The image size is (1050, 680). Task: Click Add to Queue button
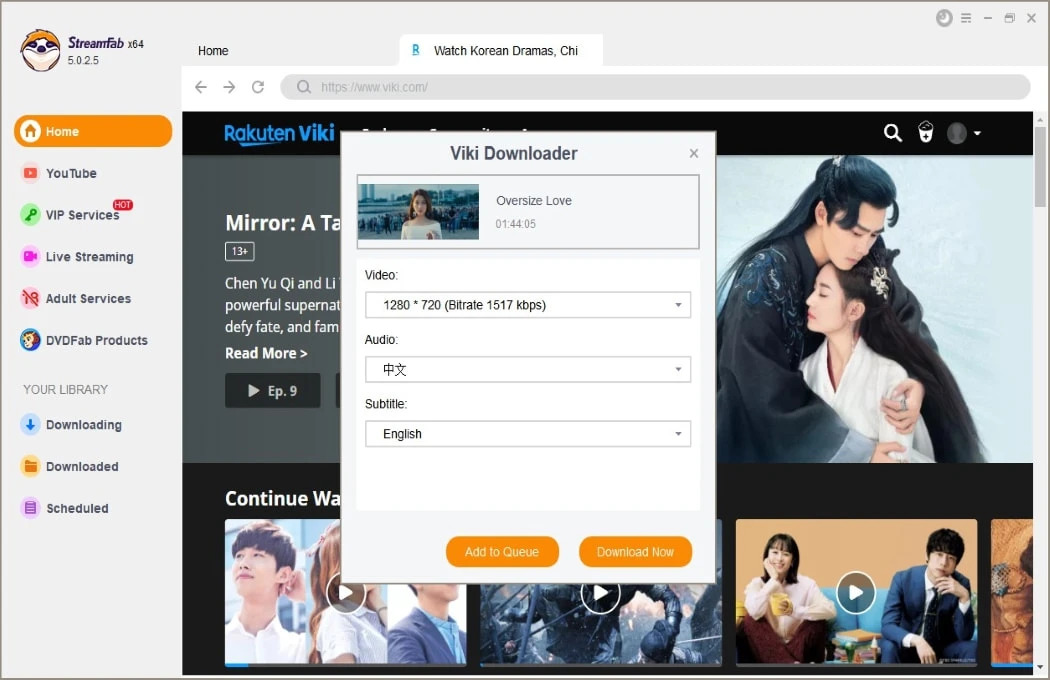(x=502, y=551)
